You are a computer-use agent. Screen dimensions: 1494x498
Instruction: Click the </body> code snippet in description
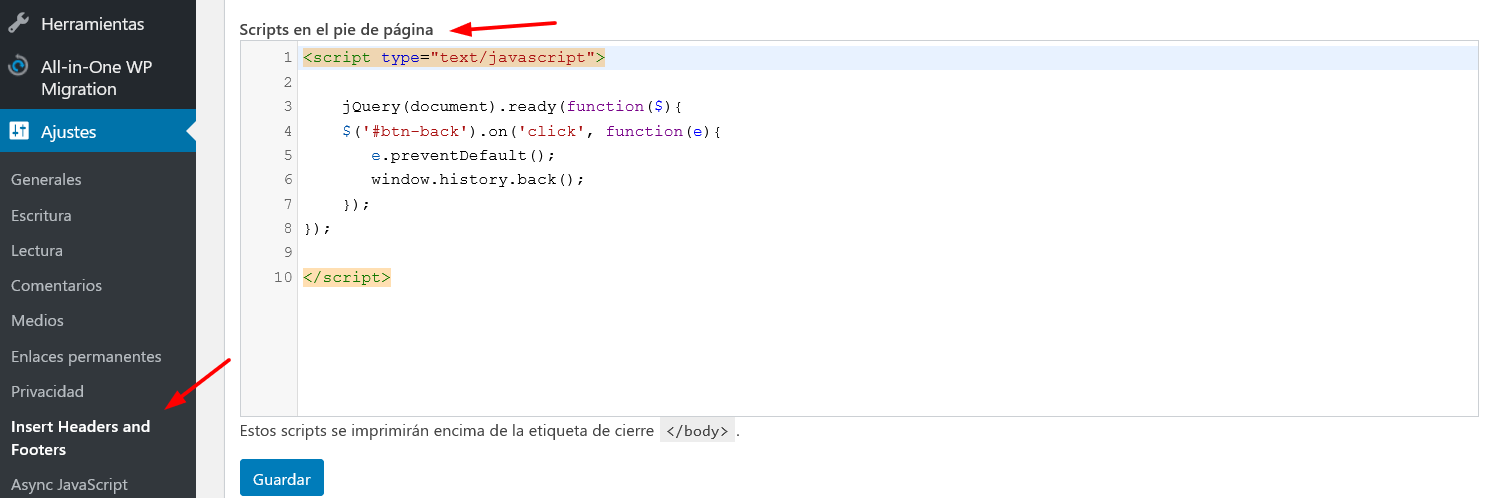tap(698, 432)
